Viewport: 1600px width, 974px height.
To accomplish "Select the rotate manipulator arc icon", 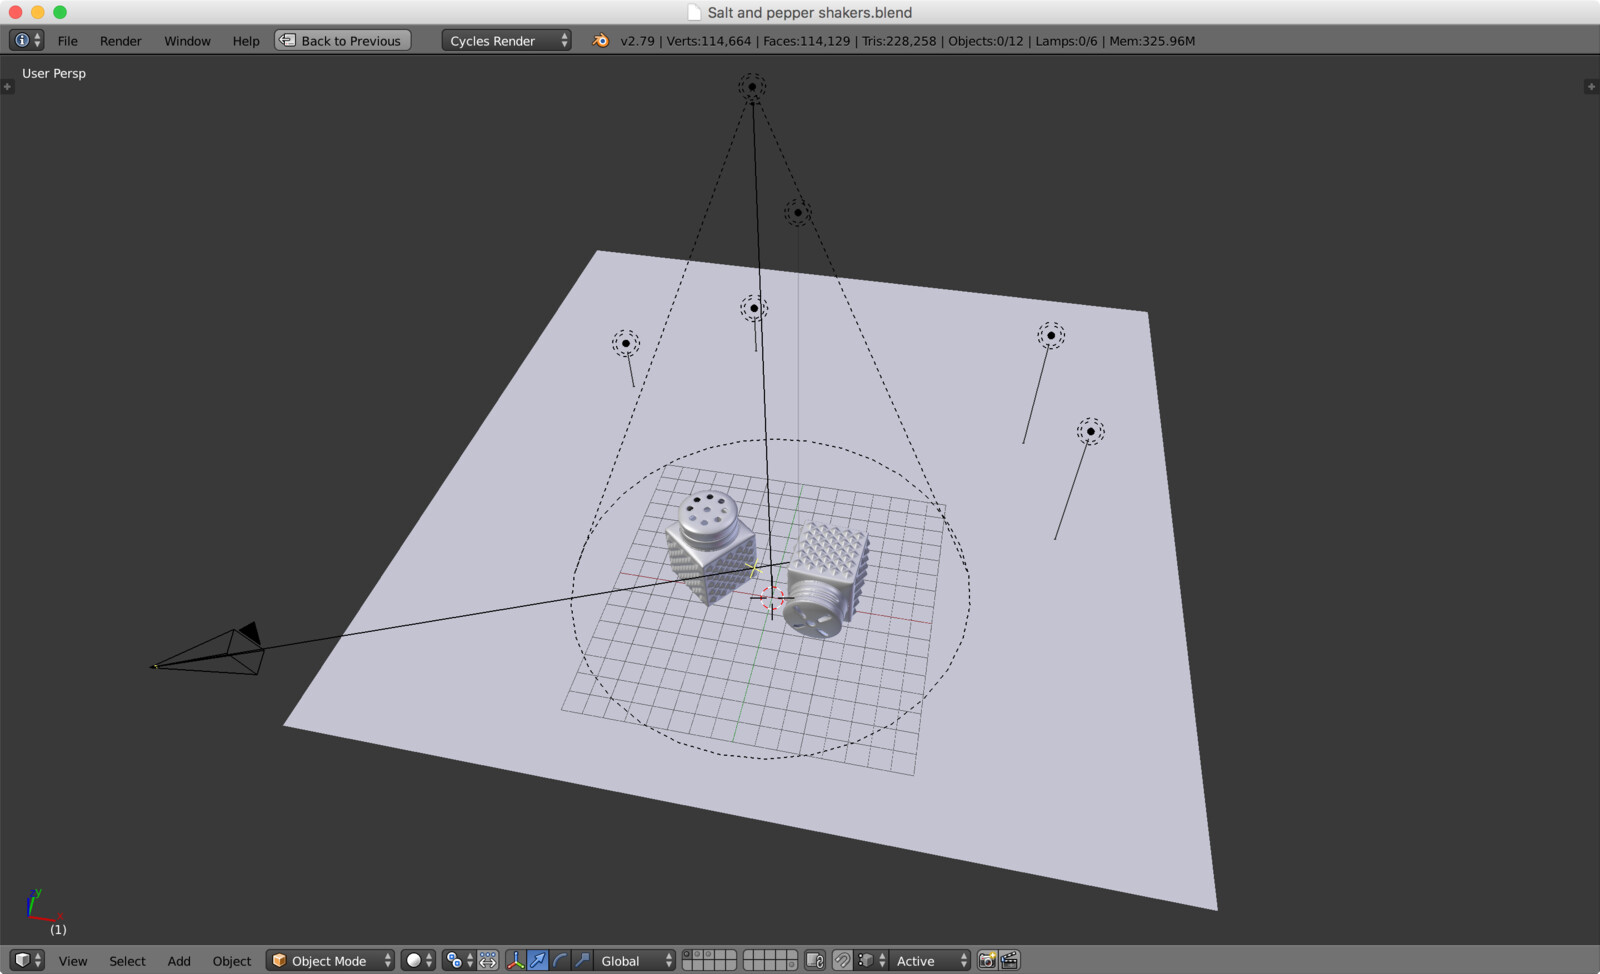I will tap(560, 960).
